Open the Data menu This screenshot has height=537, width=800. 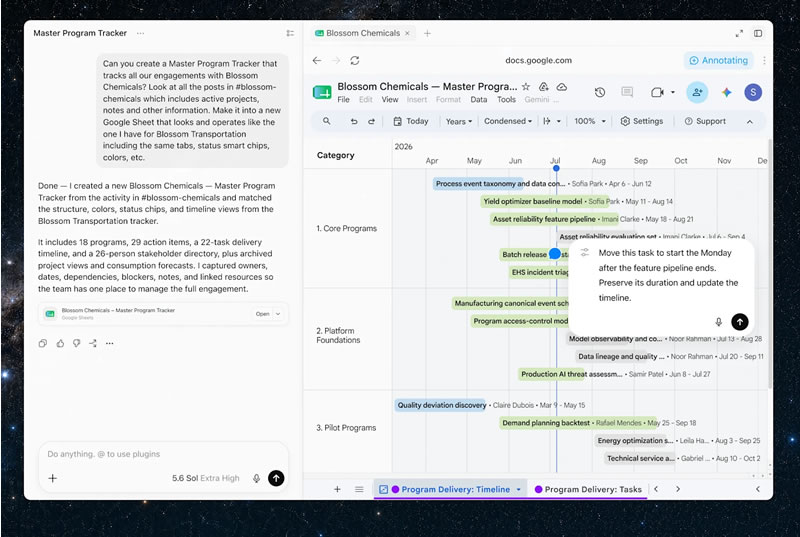tap(479, 99)
